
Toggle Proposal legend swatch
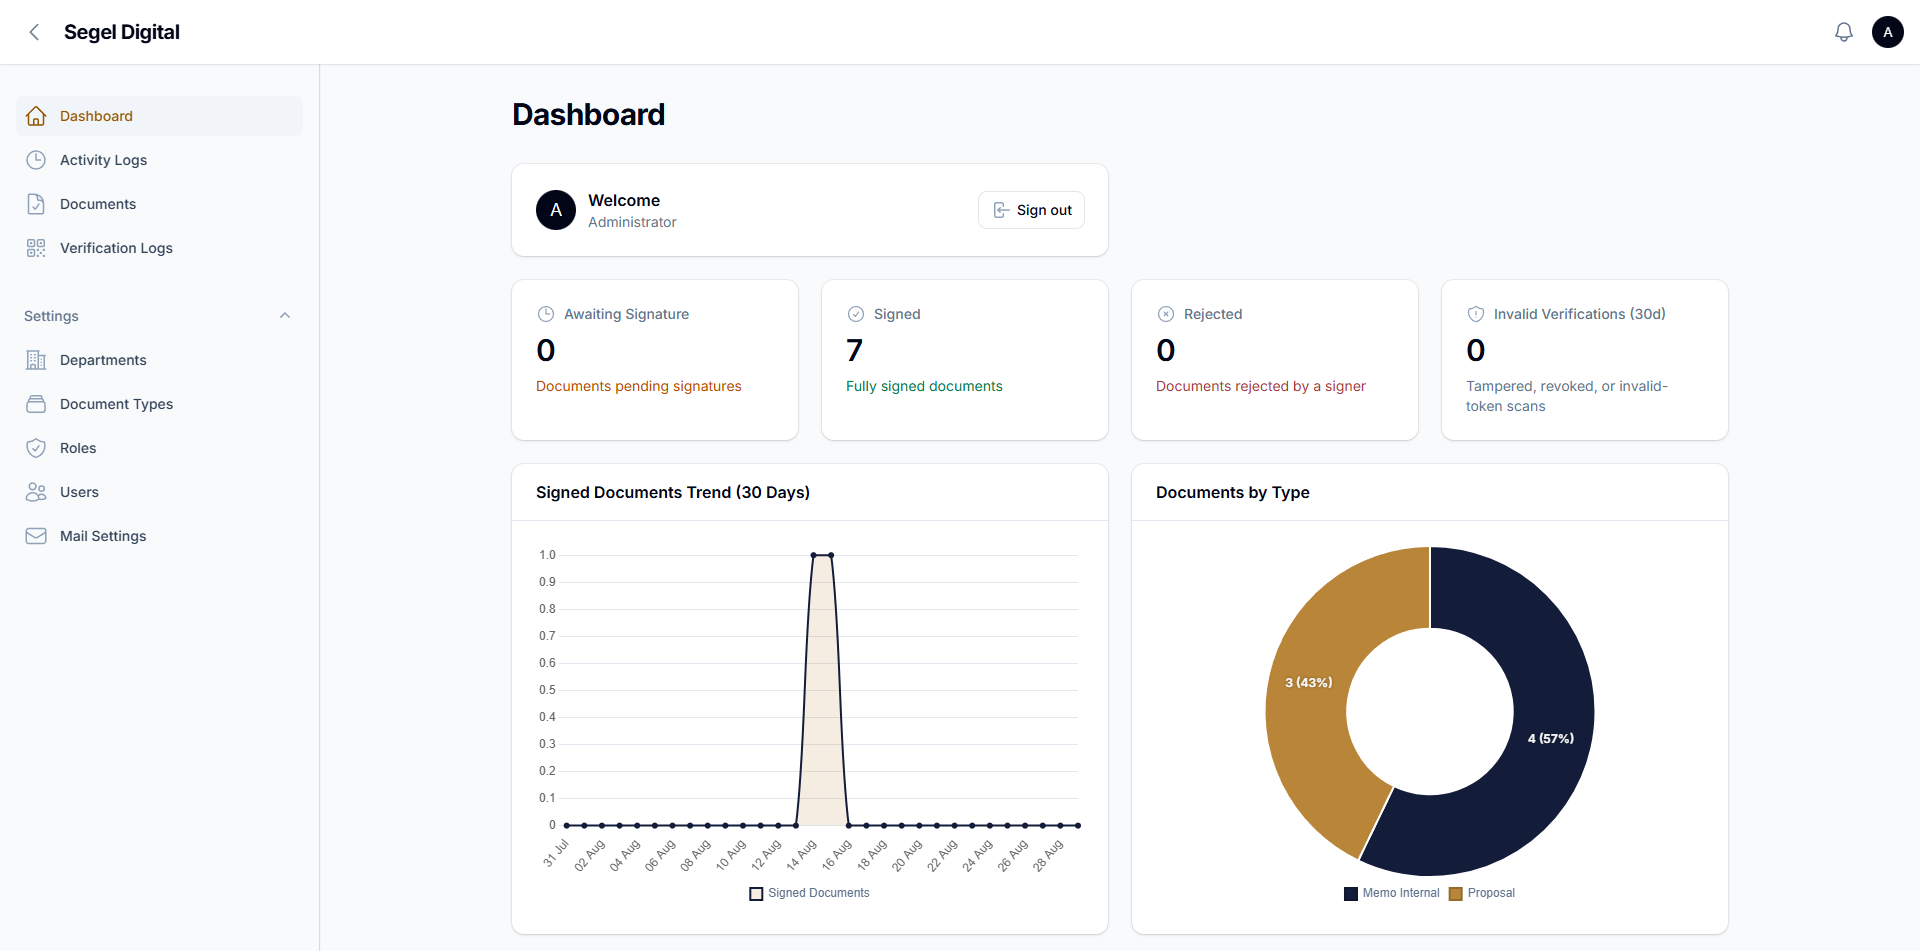point(1456,894)
